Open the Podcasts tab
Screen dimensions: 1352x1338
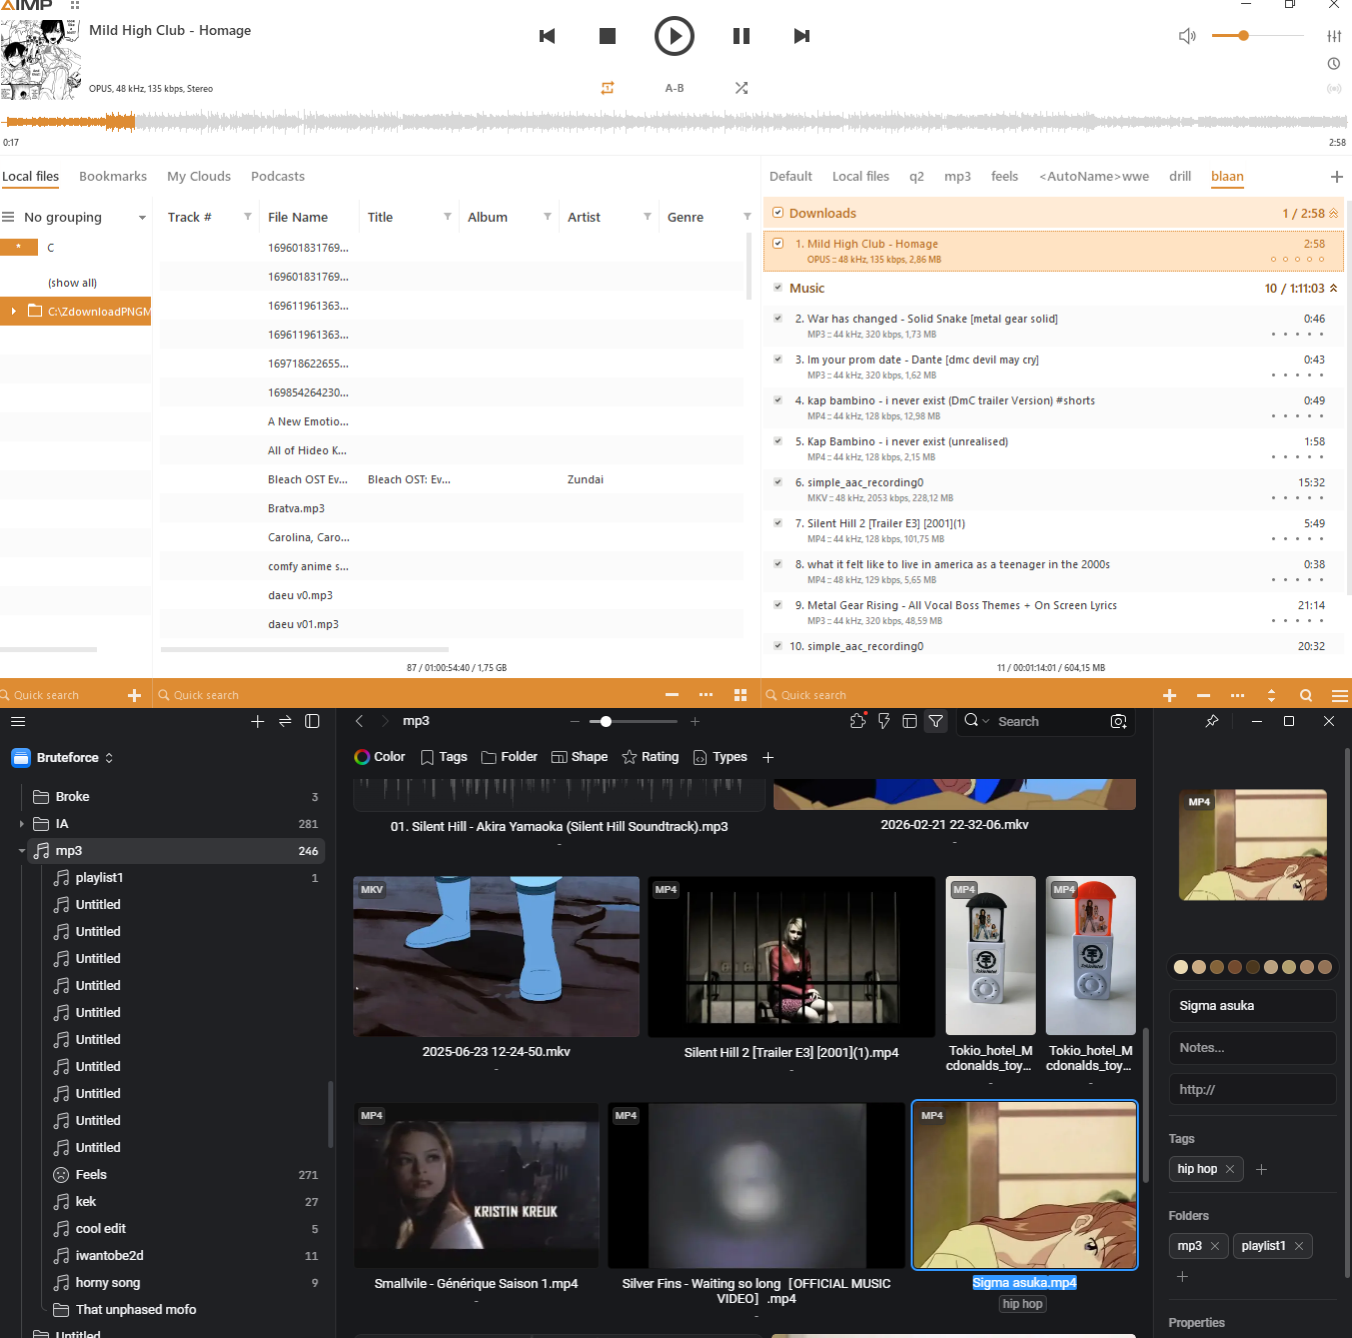tap(278, 177)
